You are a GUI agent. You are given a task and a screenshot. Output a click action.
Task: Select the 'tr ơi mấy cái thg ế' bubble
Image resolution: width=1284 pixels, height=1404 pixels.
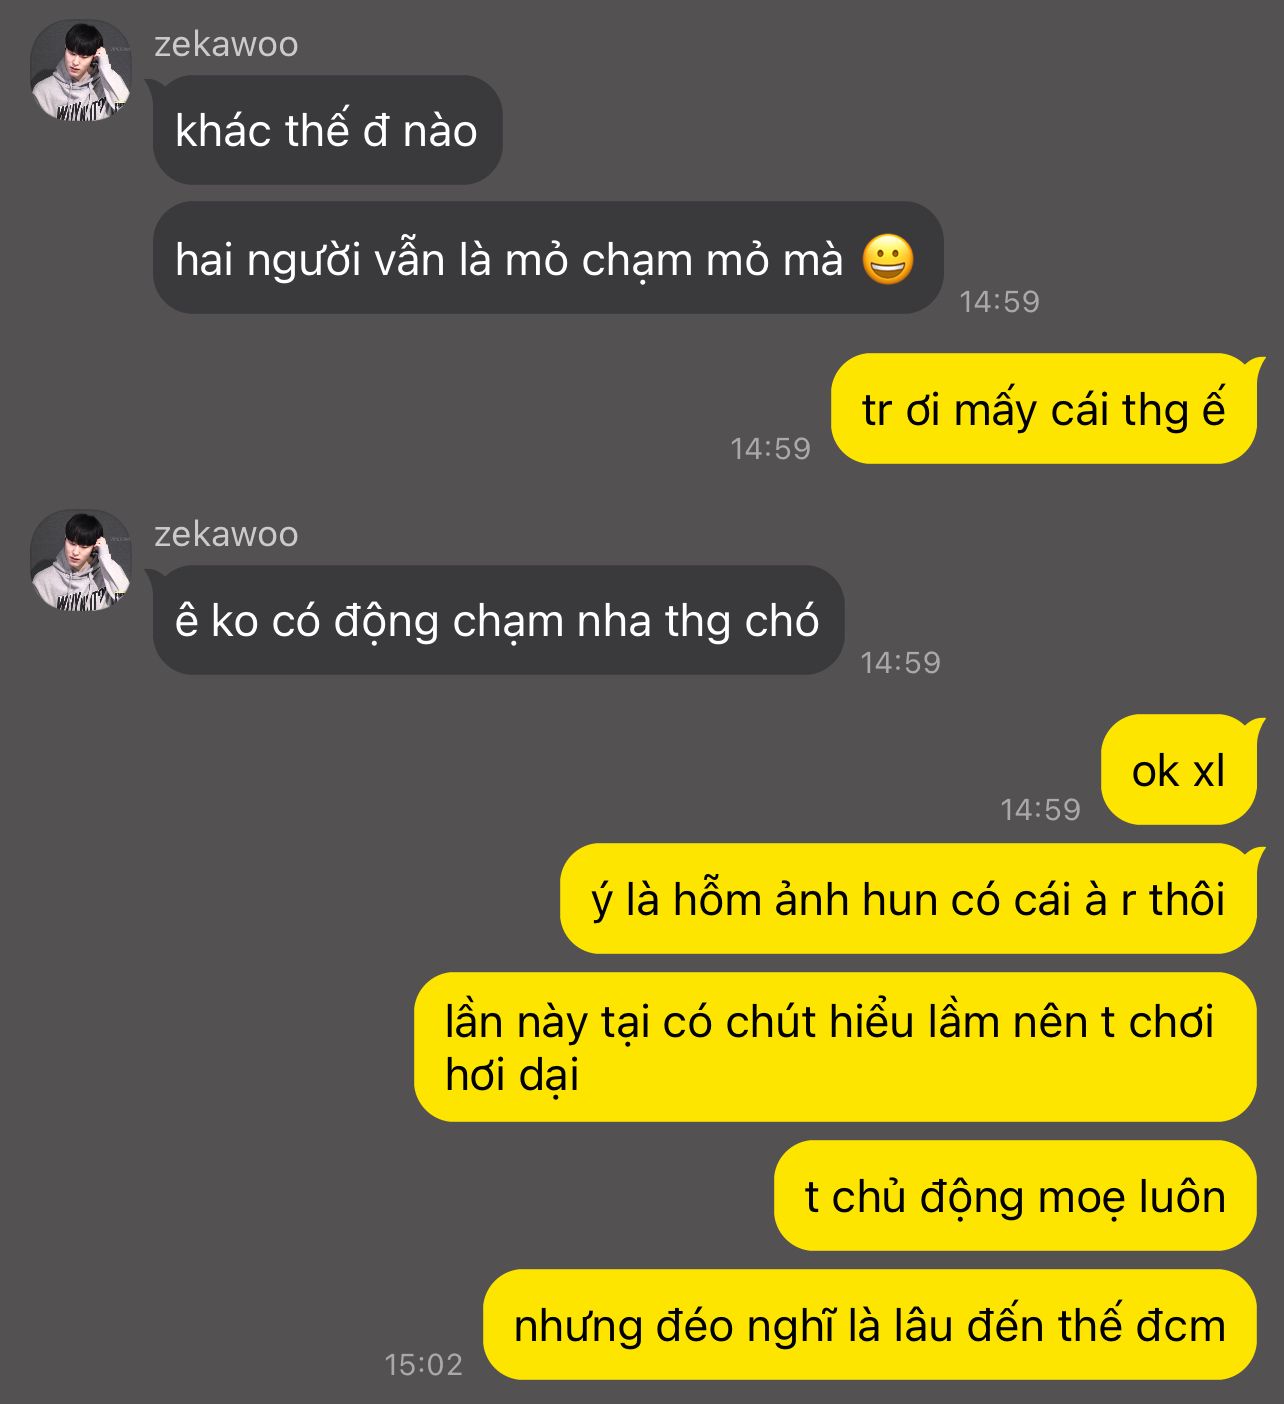tap(1044, 409)
